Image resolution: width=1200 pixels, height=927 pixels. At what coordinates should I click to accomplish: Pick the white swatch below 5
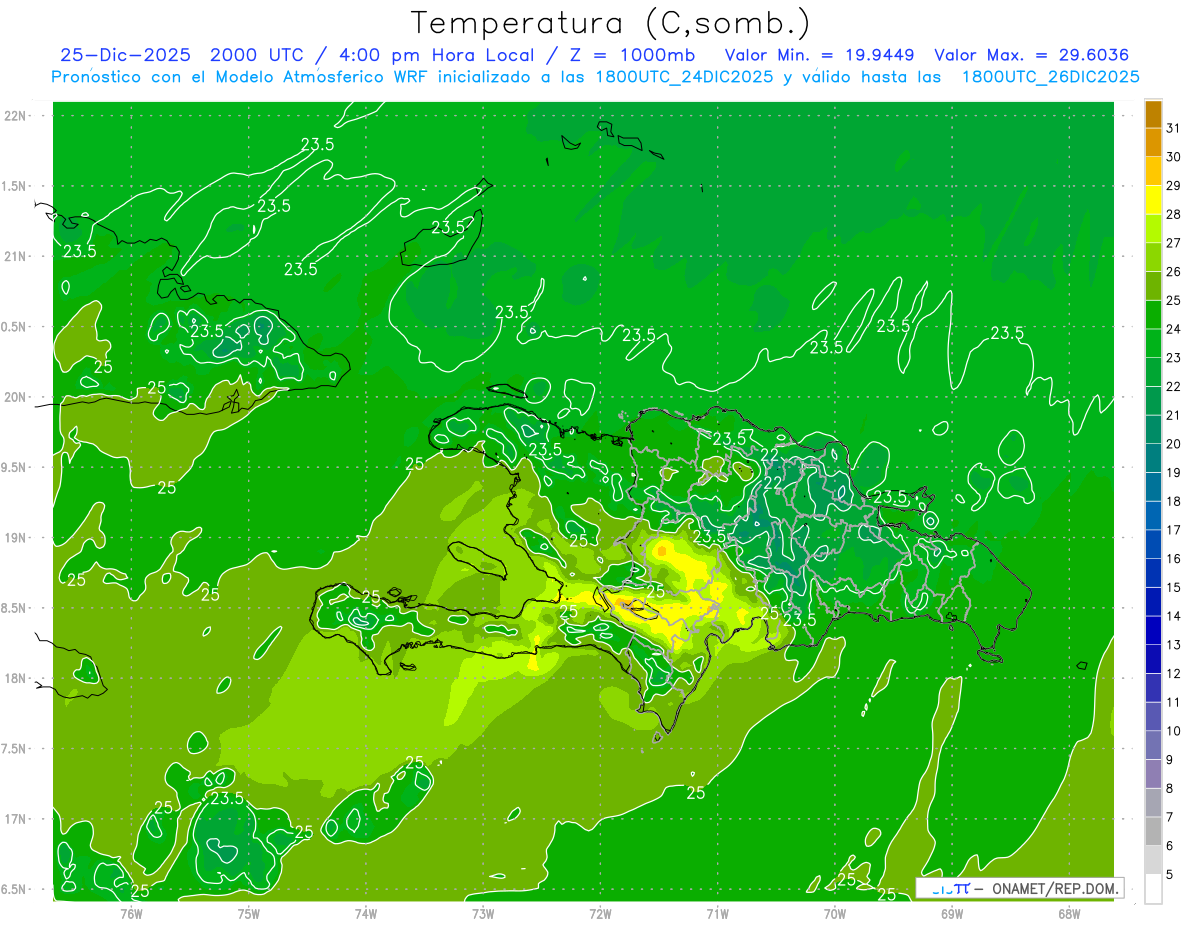coord(1153,889)
